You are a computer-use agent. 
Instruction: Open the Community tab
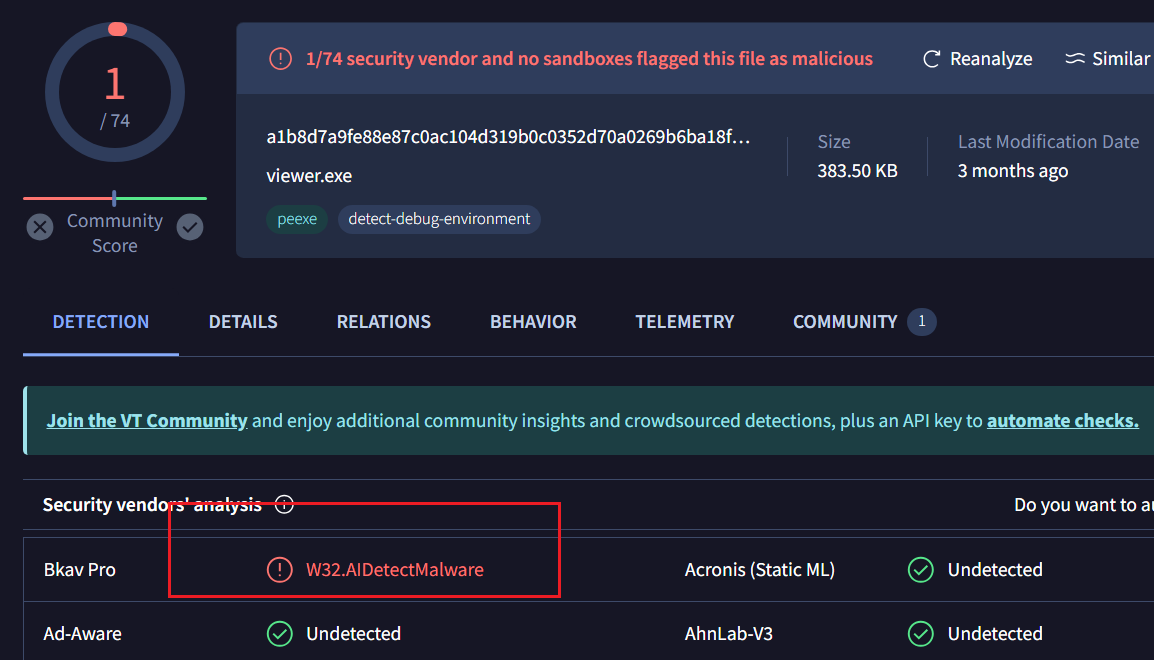(x=845, y=322)
